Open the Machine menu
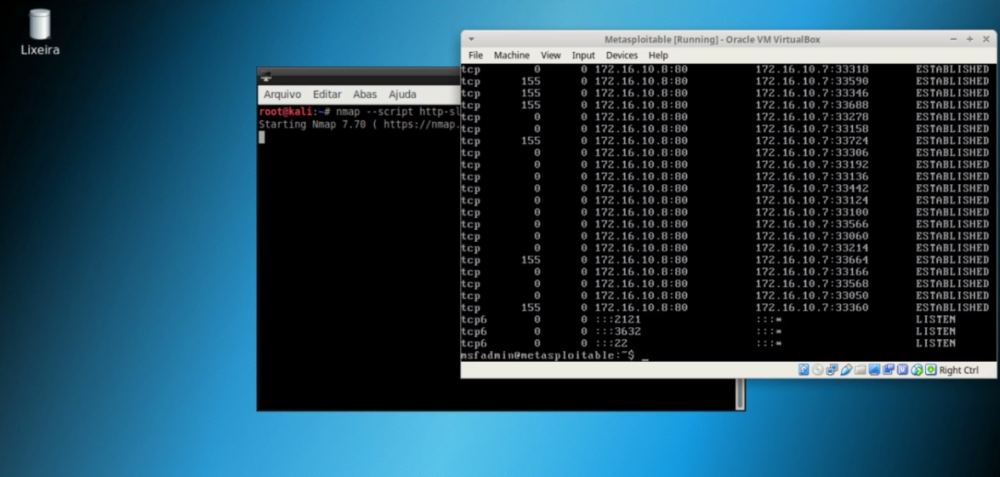This screenshot has width=1000, height=477. (x=511, y=55)
